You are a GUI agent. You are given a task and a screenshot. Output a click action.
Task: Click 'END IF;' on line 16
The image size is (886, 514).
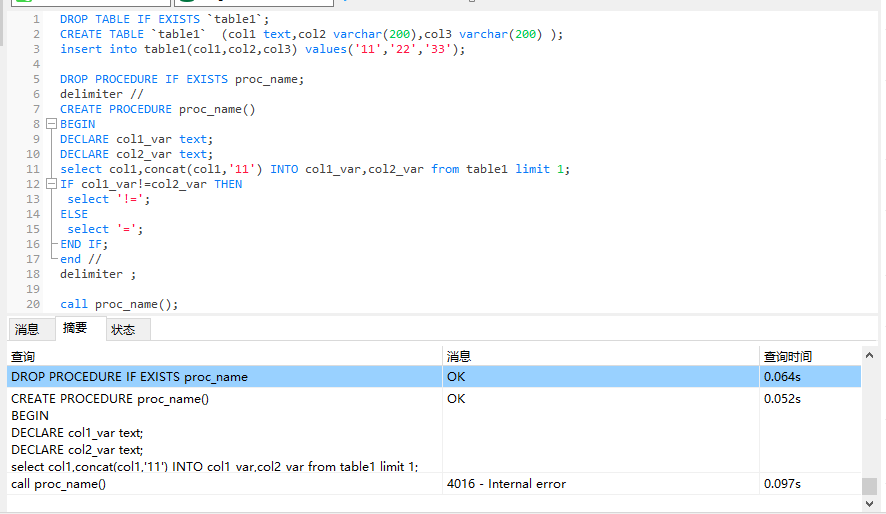point(84,244)
